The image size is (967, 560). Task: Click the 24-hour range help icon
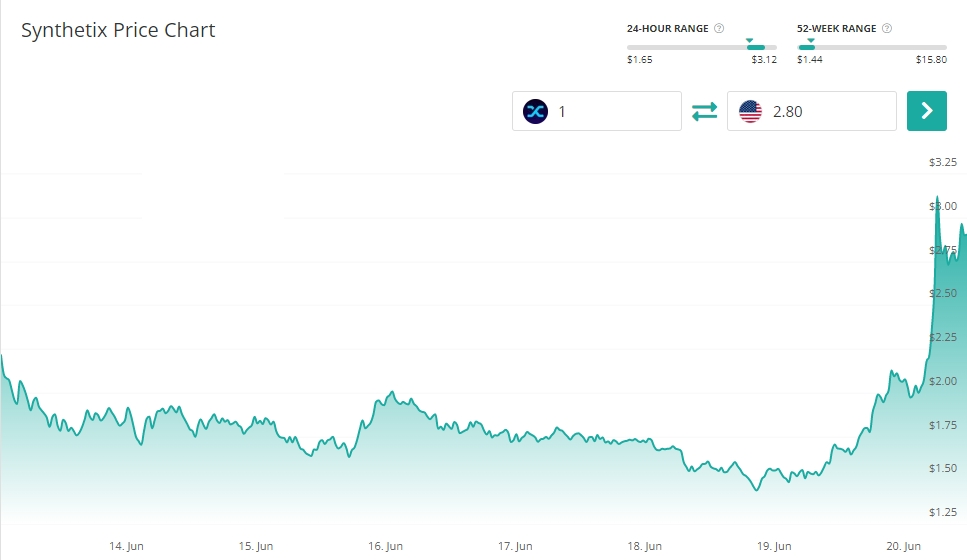[720, 28]
